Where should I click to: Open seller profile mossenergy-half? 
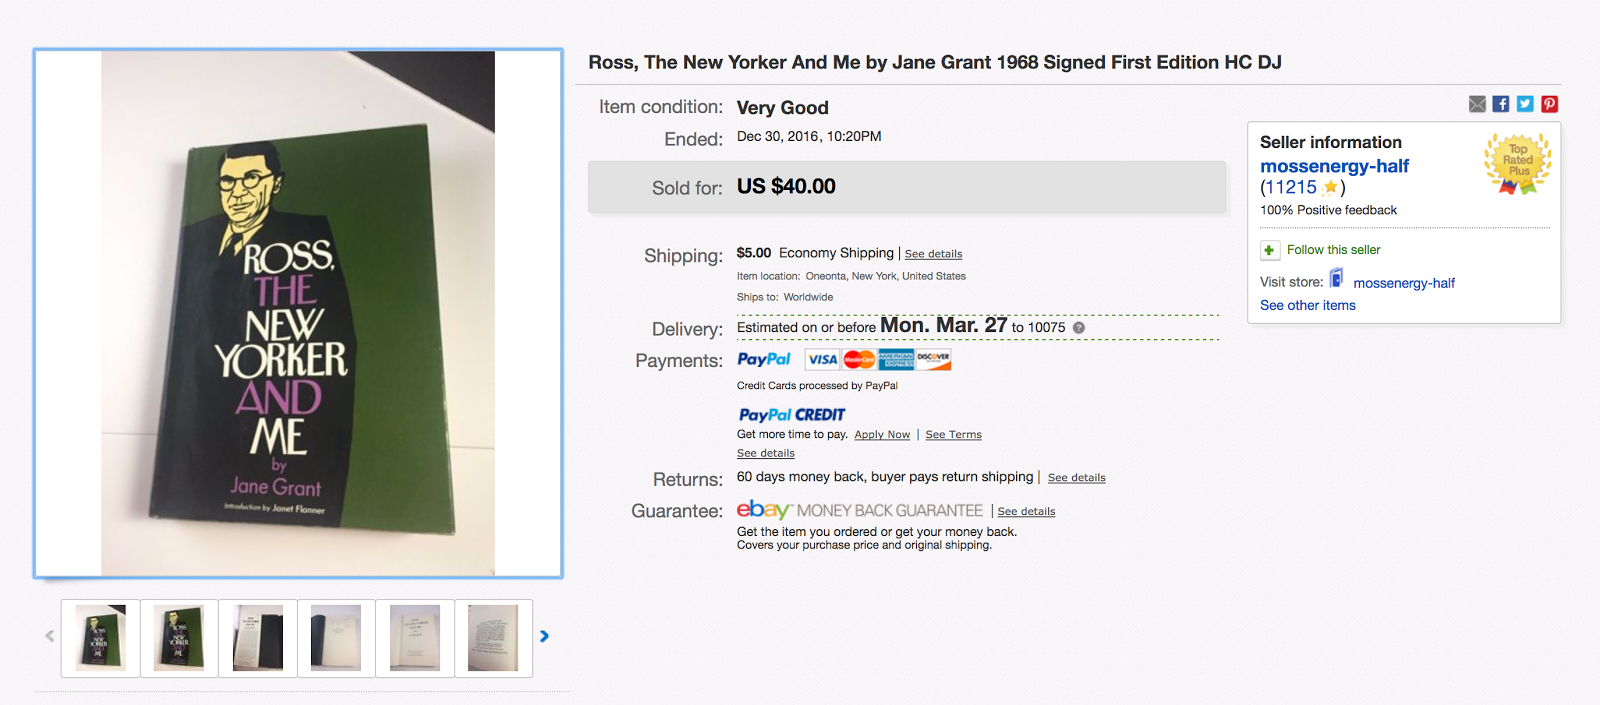pos(1334,166)
